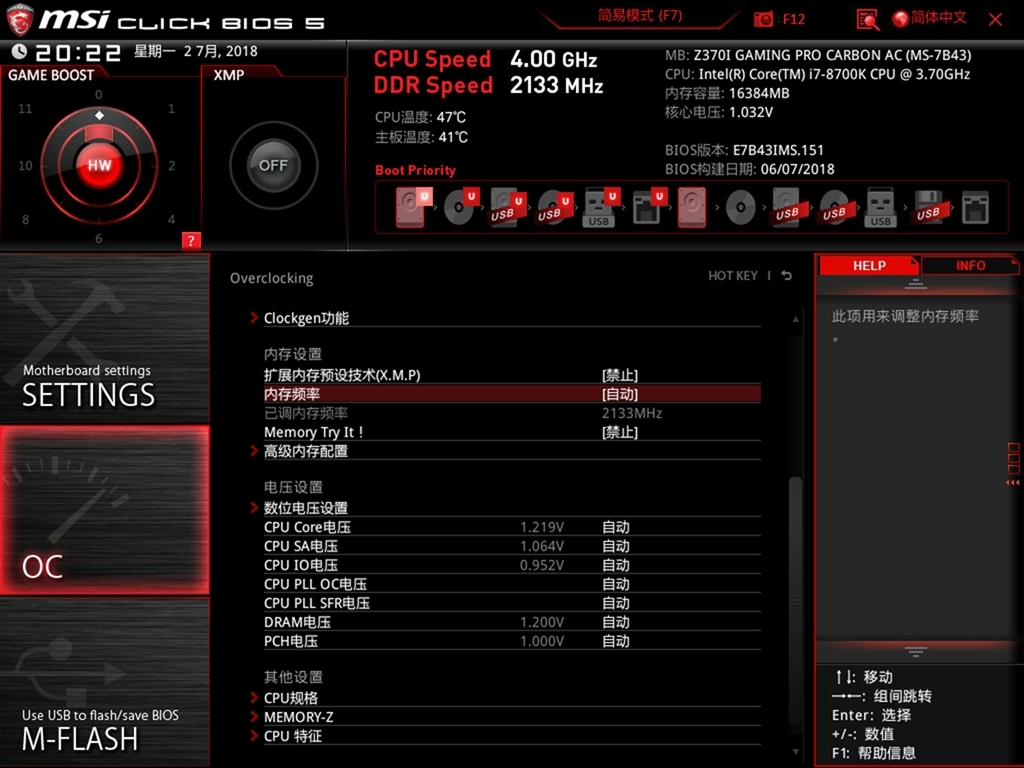Screen dimensions: 1024x768
Task: Select UEFI USB hard disk boot icon
Action: [x=508, y=207]
